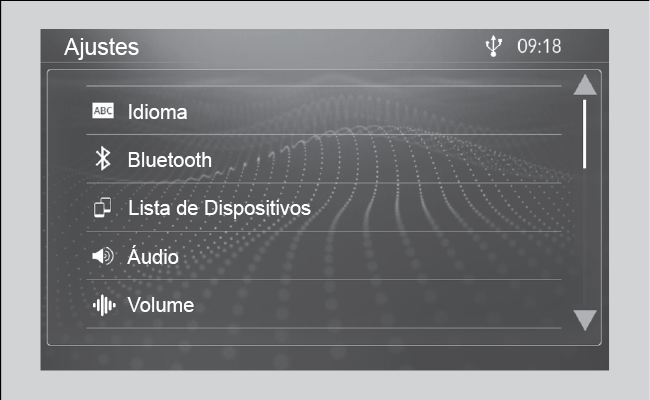Tap the devices icon beside Lista de Dispositivos
This screenshot has height=400, width=650.
102,207
